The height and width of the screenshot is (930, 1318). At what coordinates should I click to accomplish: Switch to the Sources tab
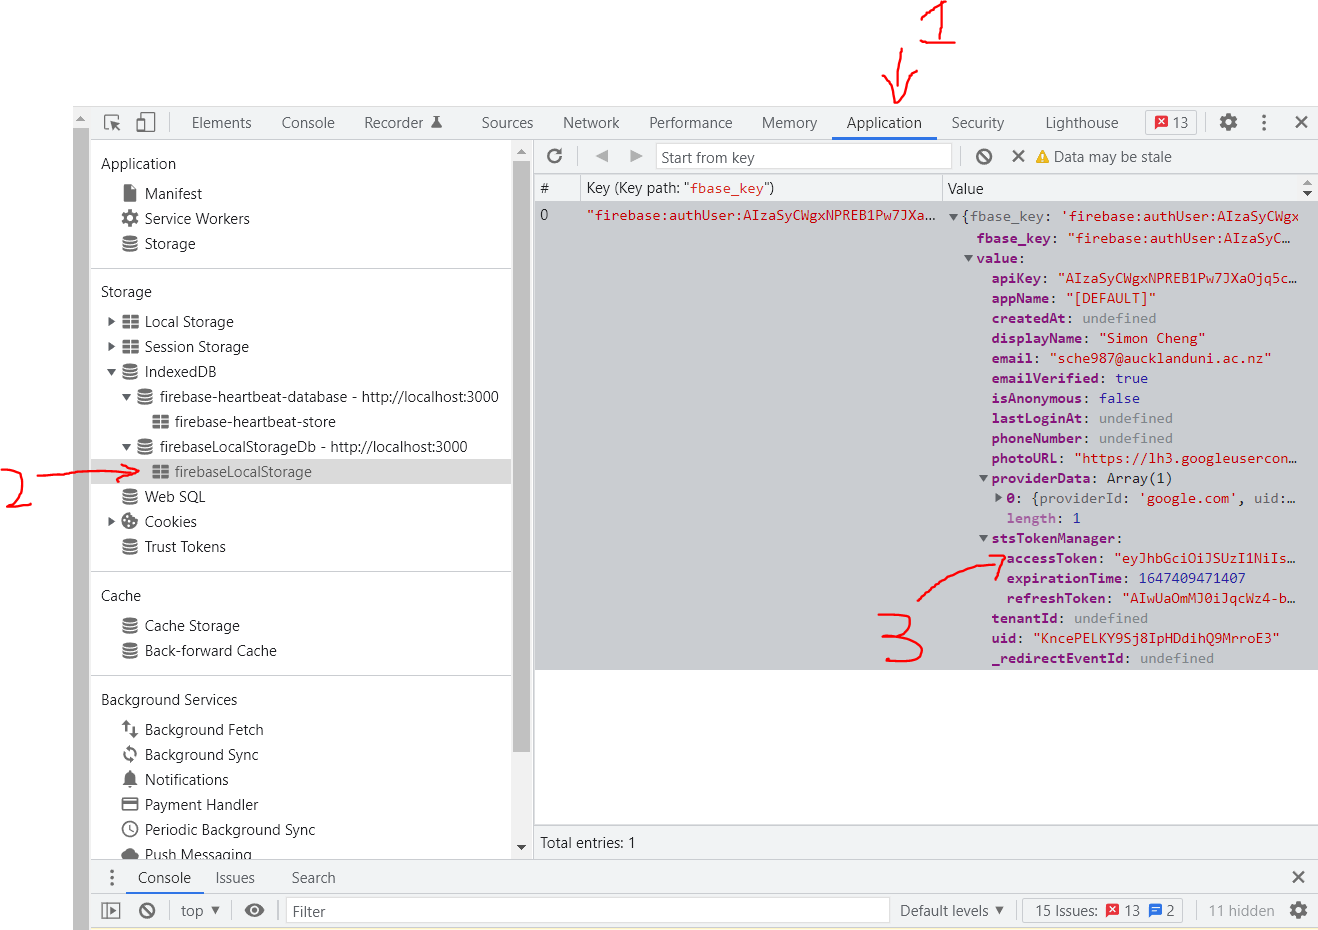507,123
